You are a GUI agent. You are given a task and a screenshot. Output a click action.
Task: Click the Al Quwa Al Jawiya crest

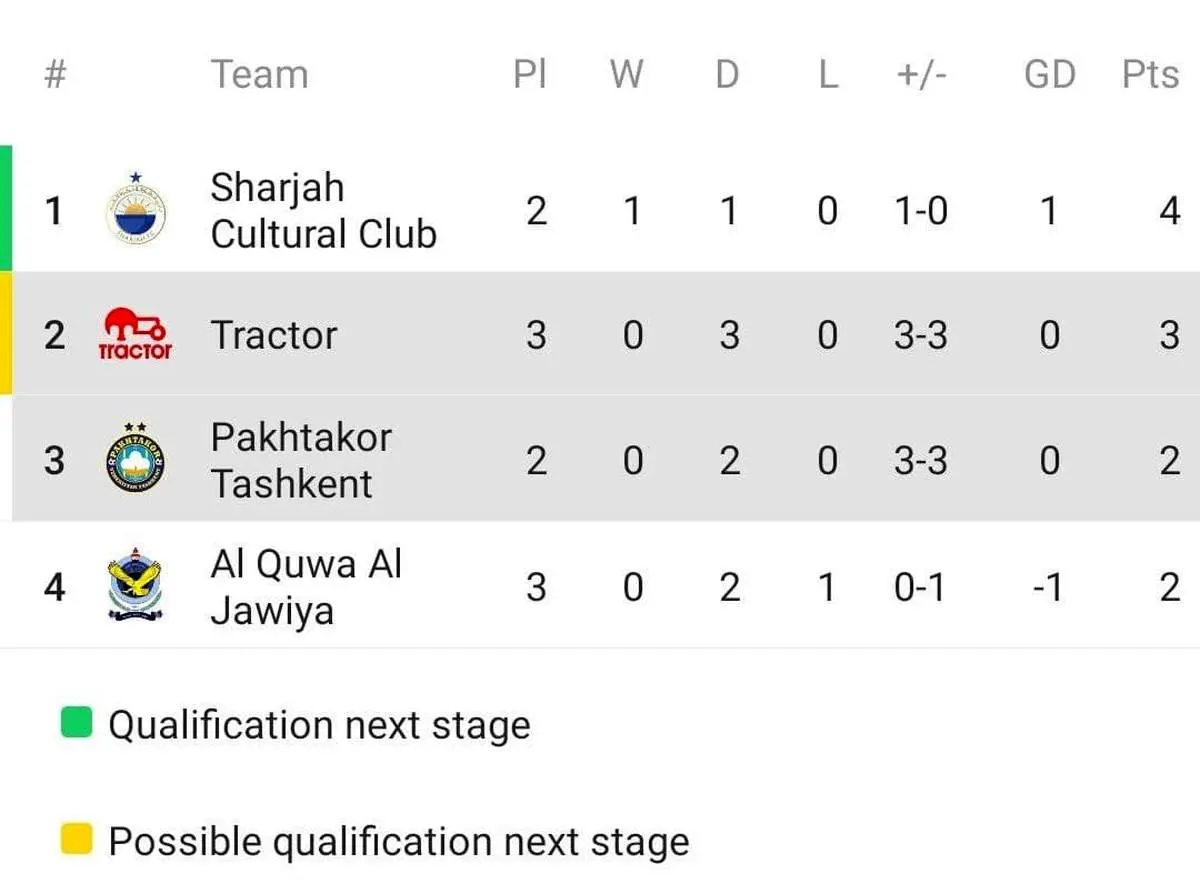pos(136,587)
